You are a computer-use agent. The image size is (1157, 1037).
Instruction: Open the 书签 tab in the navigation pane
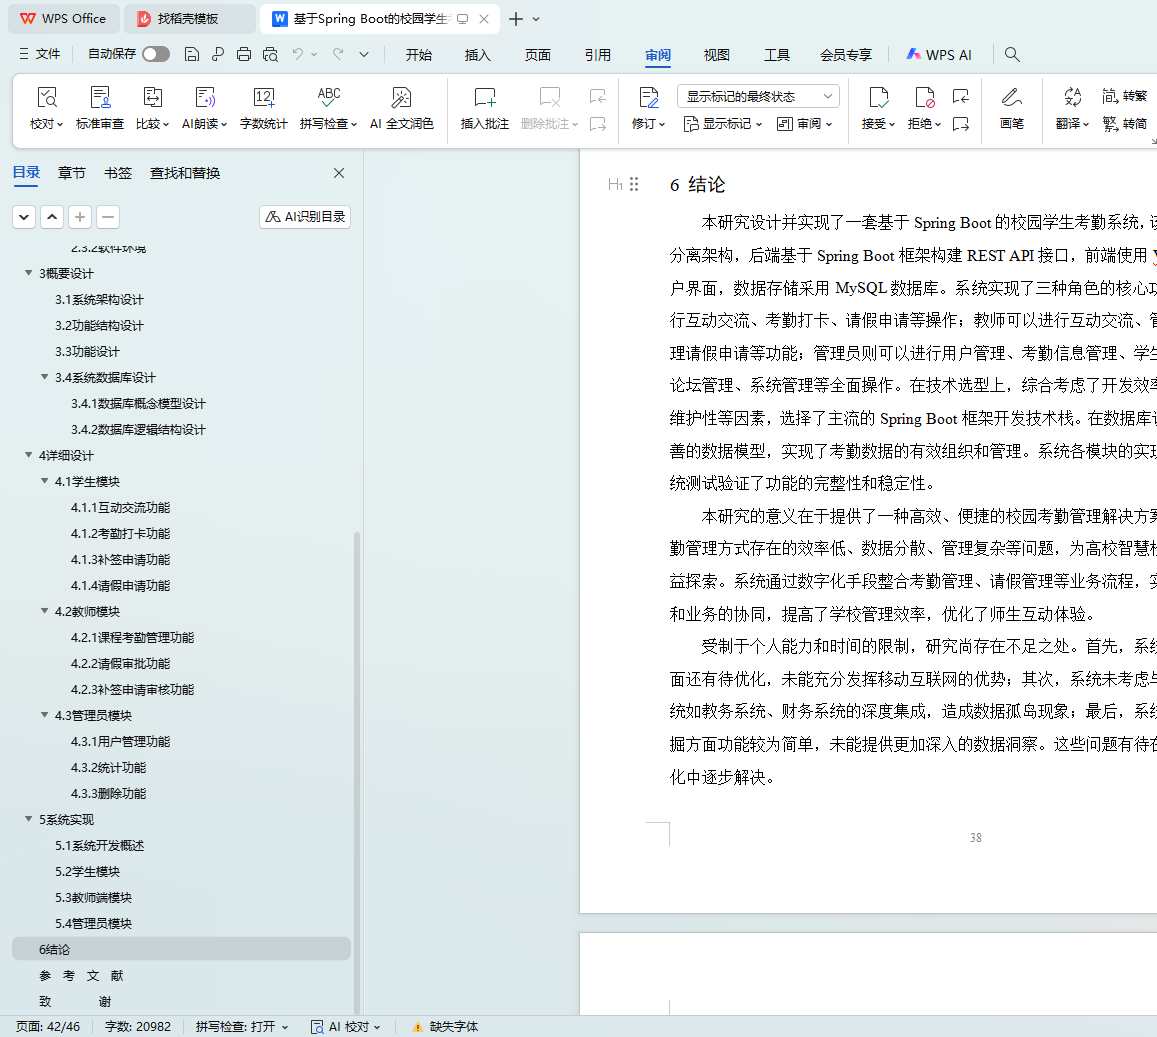118,173
